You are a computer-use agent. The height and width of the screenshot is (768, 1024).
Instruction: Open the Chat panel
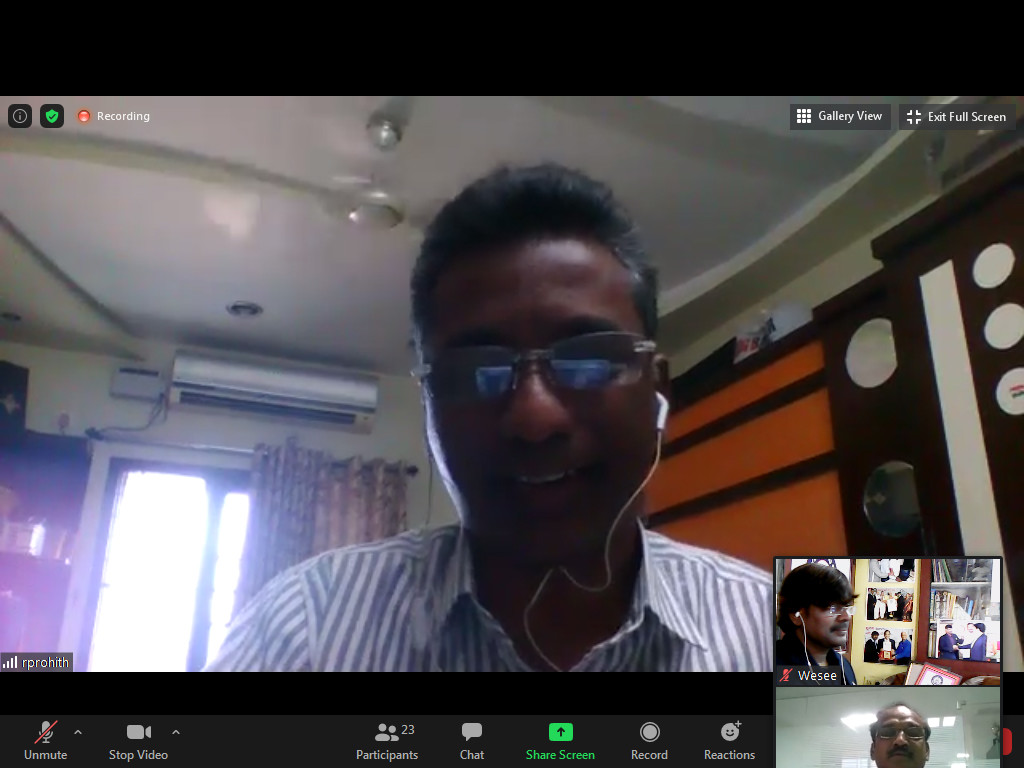pos(472,741)
